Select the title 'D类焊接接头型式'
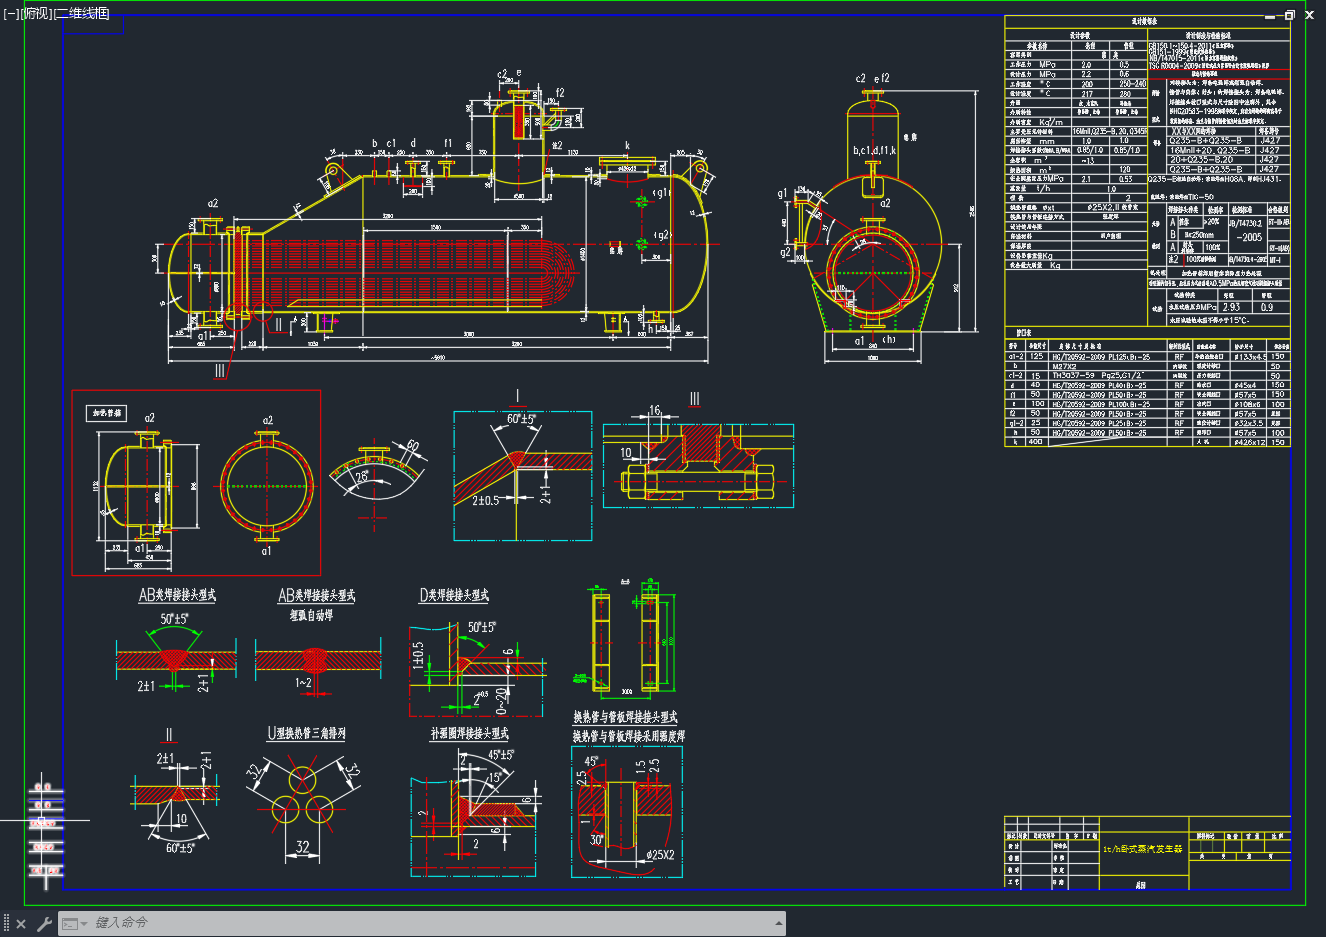The width and height of the screenshot is (1326, 937). pyautogui.click(x=454, y=595)
